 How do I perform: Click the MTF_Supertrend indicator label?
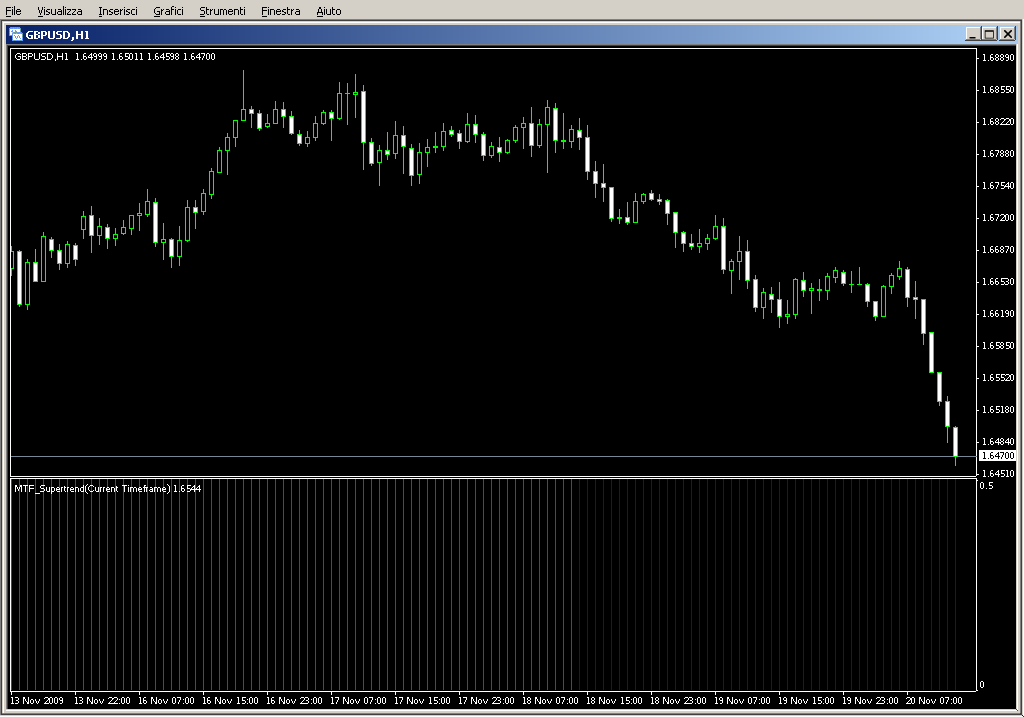pos(108,488)
